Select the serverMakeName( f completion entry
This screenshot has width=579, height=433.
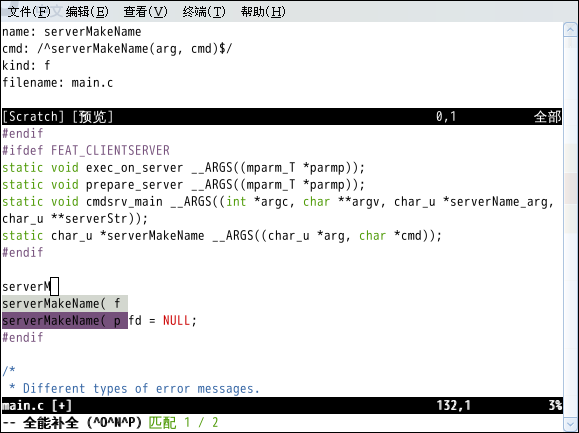(x=65, y=304)
